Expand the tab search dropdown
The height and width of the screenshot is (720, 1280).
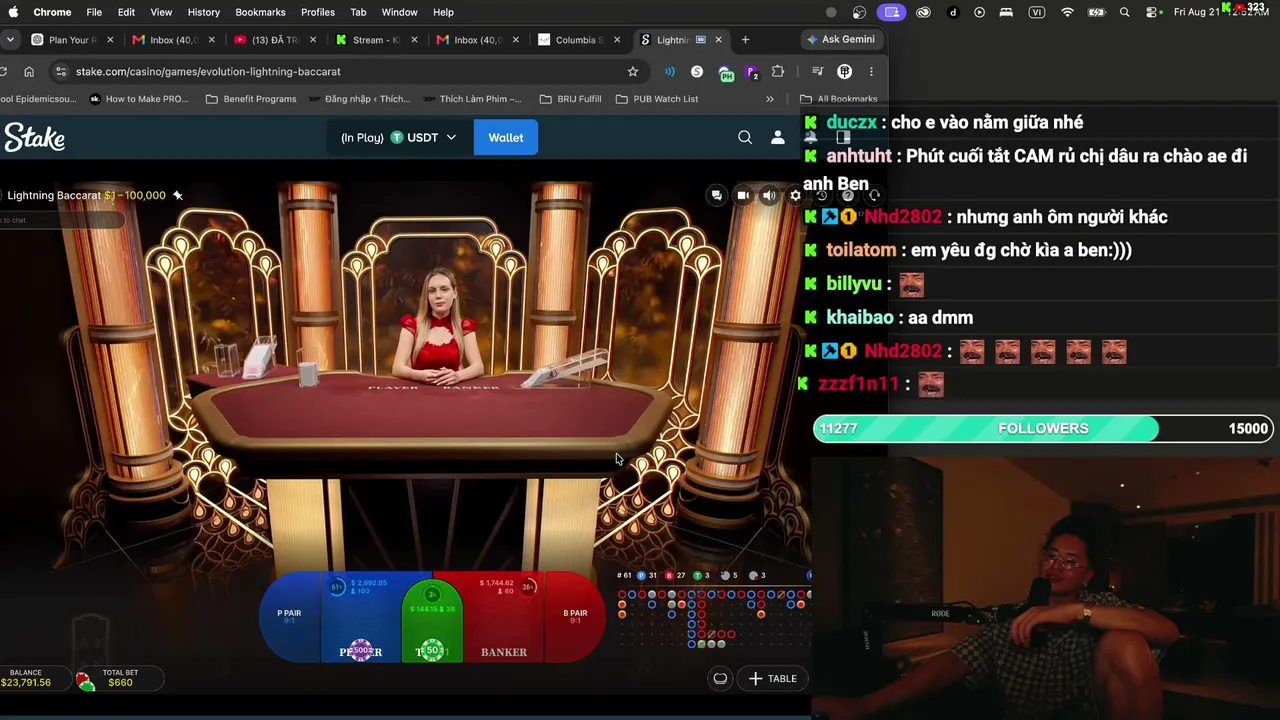(10, 40)
